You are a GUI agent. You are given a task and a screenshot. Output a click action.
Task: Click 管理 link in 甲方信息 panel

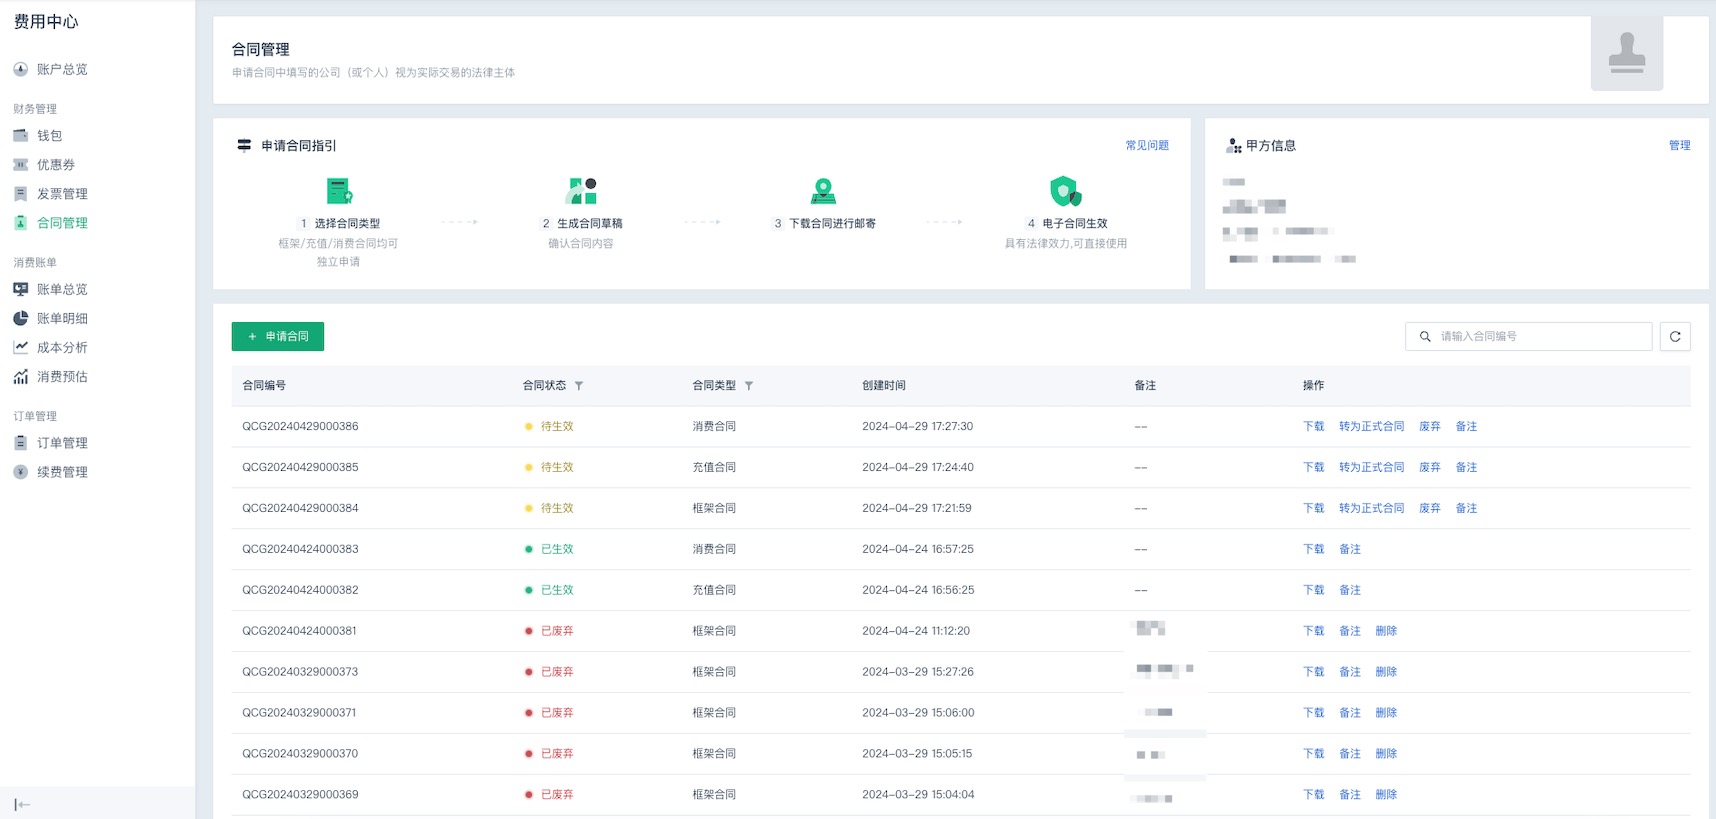coord(1679,146)
